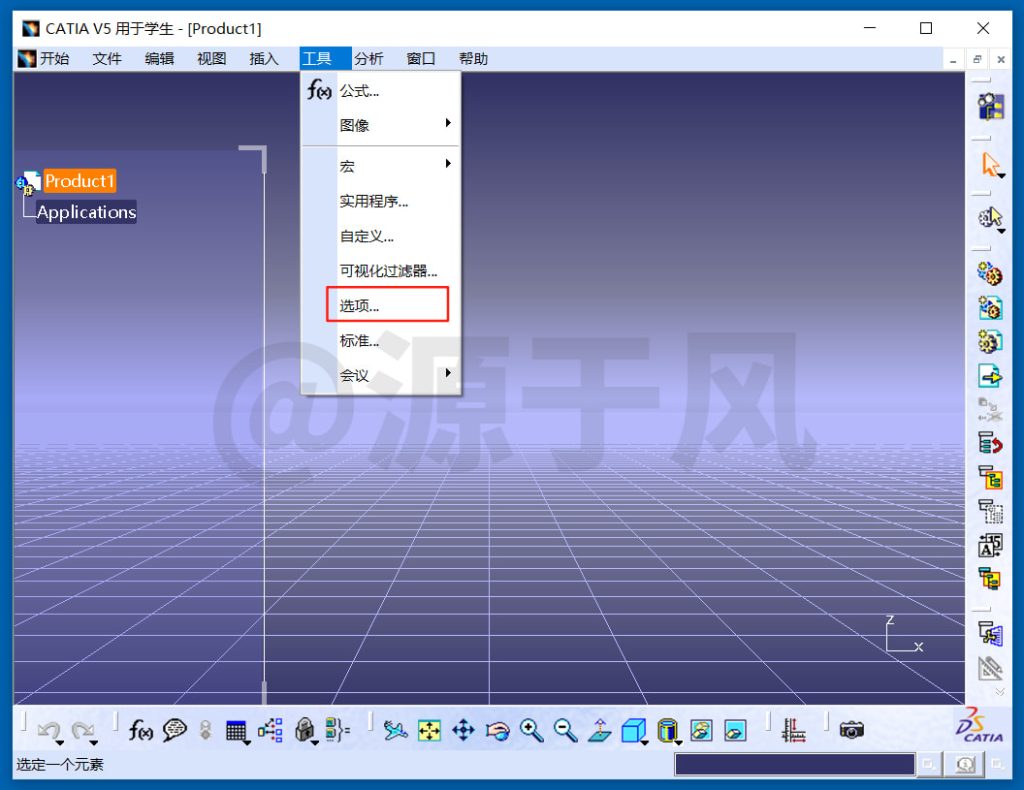The image size is (1024, 790).
Task: Open the Shading cylinder dropdown arrow
Action: (679, 743)
